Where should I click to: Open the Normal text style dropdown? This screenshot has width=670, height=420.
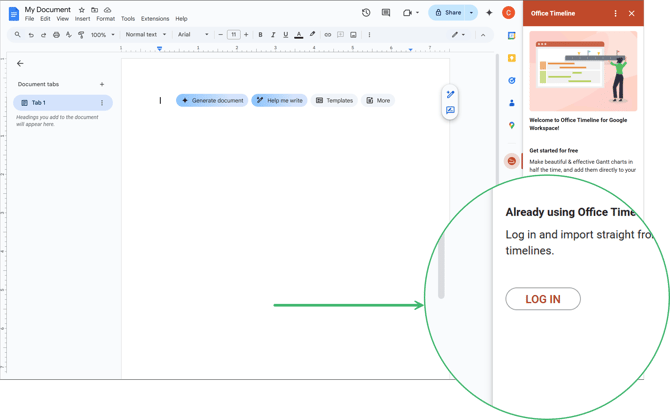click(146, 34)
